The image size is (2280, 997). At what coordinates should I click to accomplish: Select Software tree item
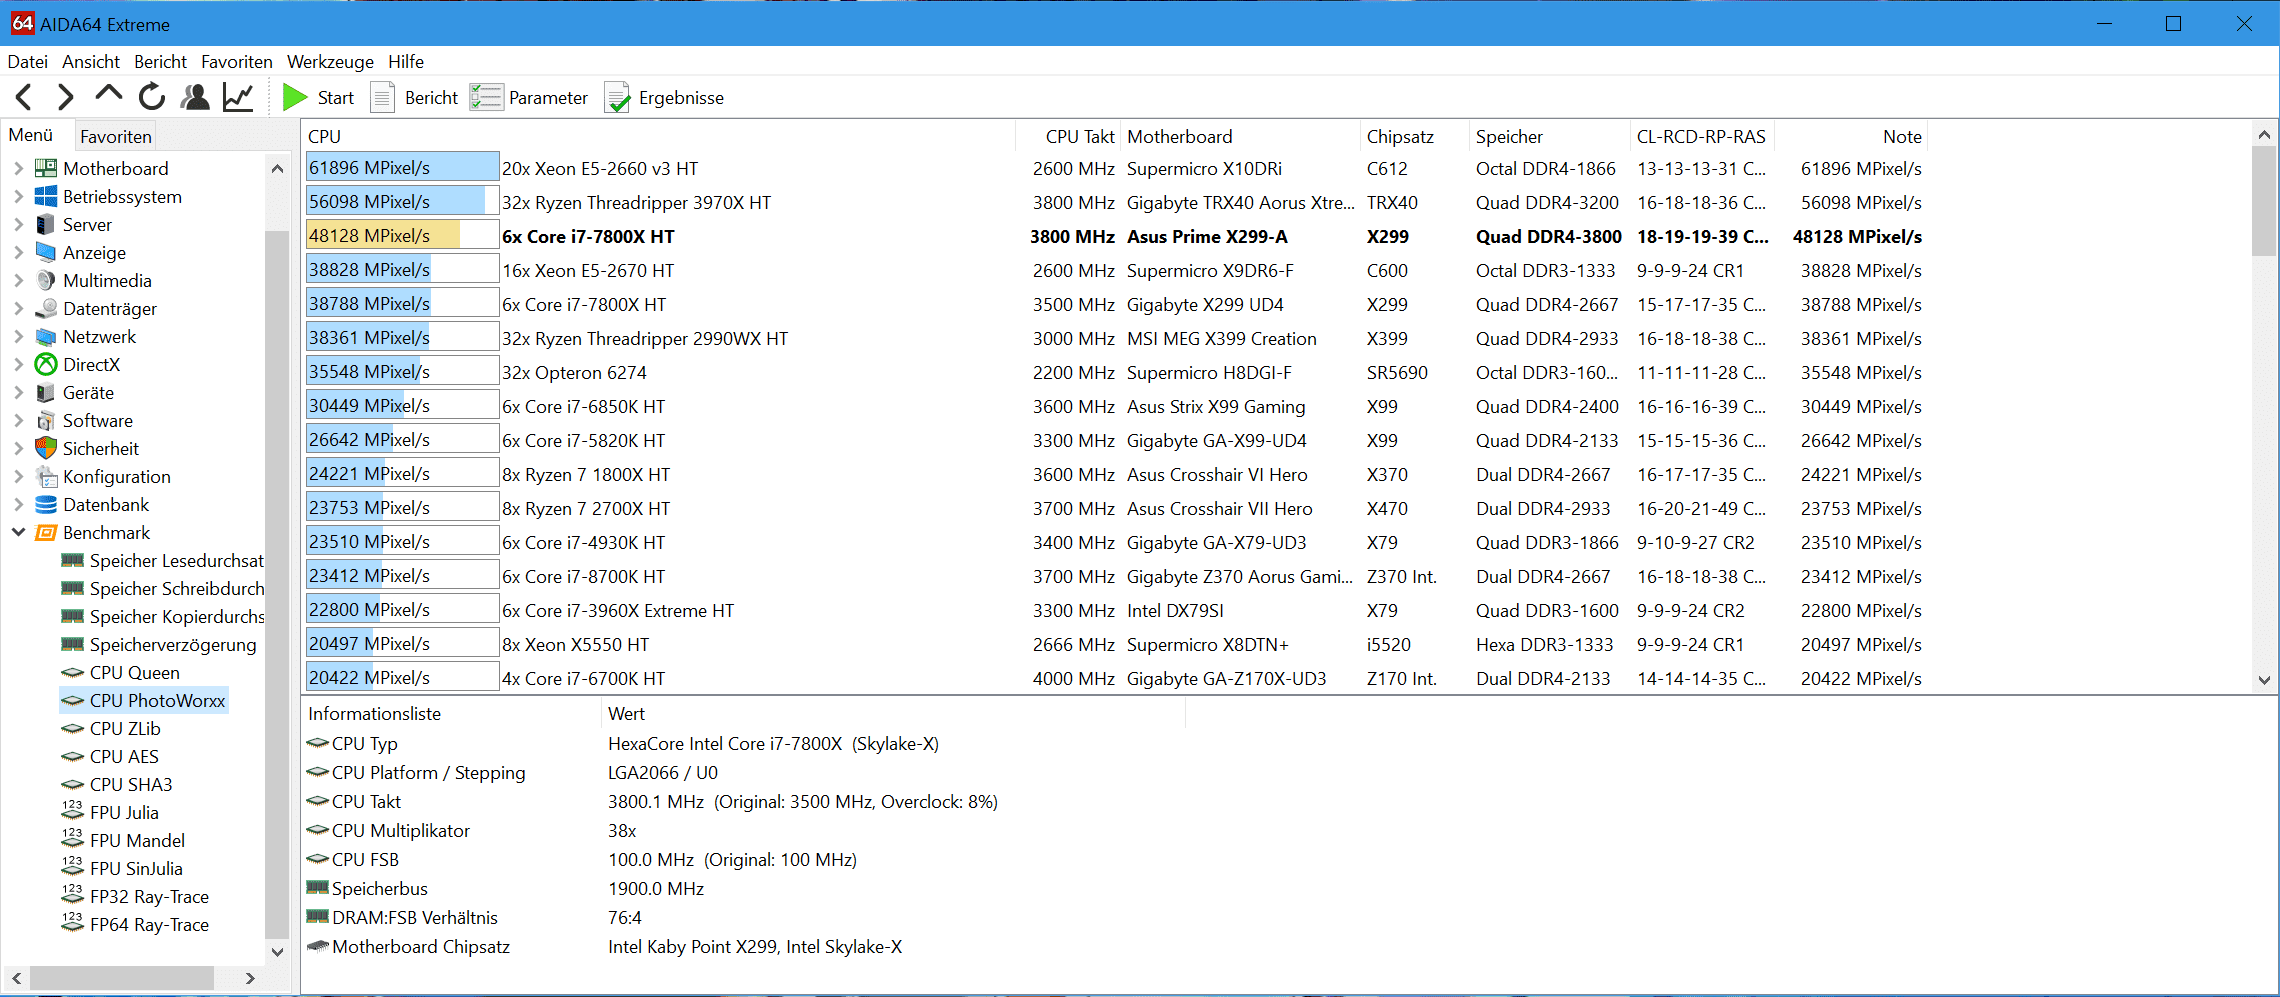click(98, 420)
